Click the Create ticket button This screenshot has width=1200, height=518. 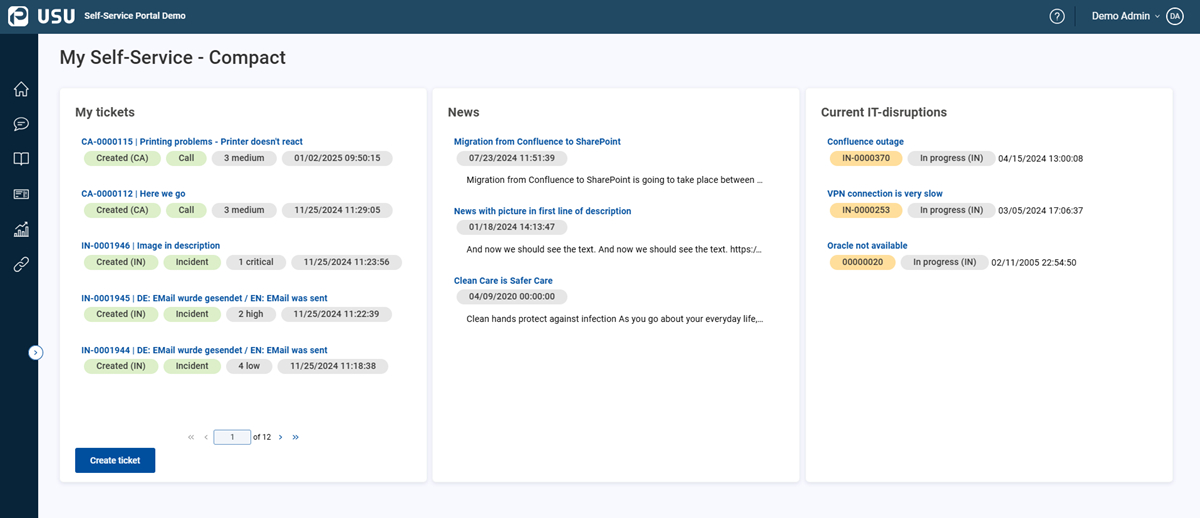click(x=115, y=460)
